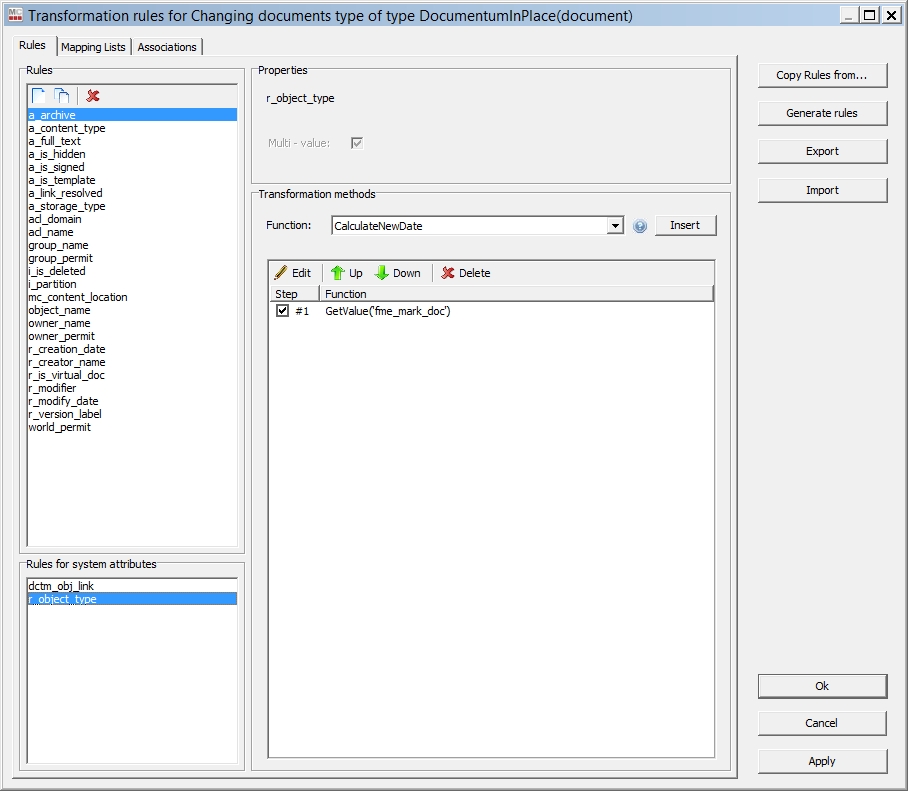The width and height of the screenshot is (908, 791).
Task: Click the red X delete rule icon
Action: [x=93, y=96]
